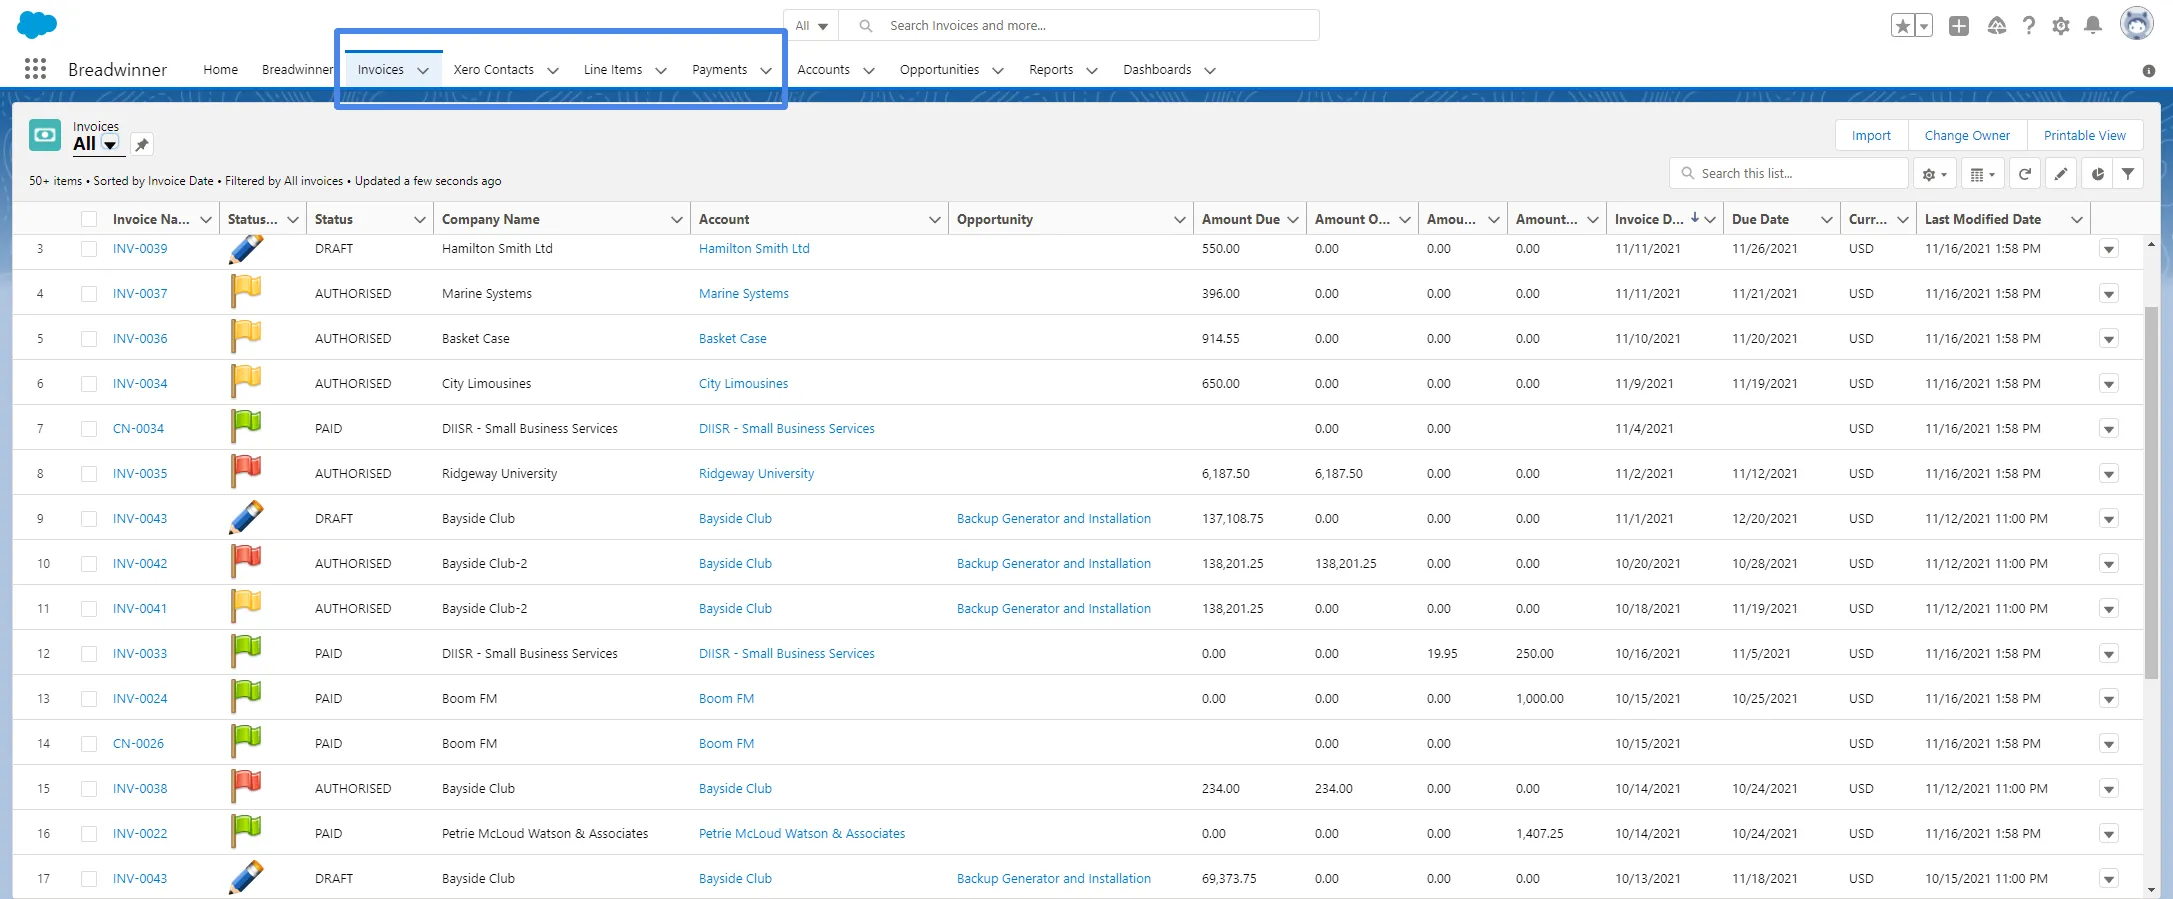The image size is (2173, 899).
Task: Refresh the invoices list
Action: 2025,174
